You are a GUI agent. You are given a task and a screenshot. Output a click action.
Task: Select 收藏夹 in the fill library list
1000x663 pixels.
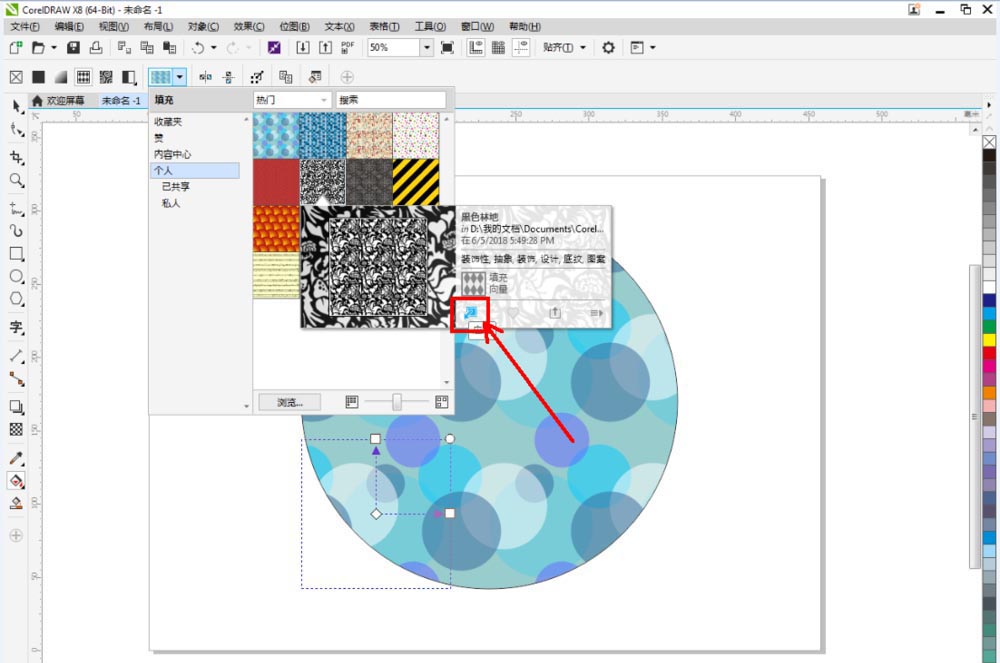tap(168, 122)
